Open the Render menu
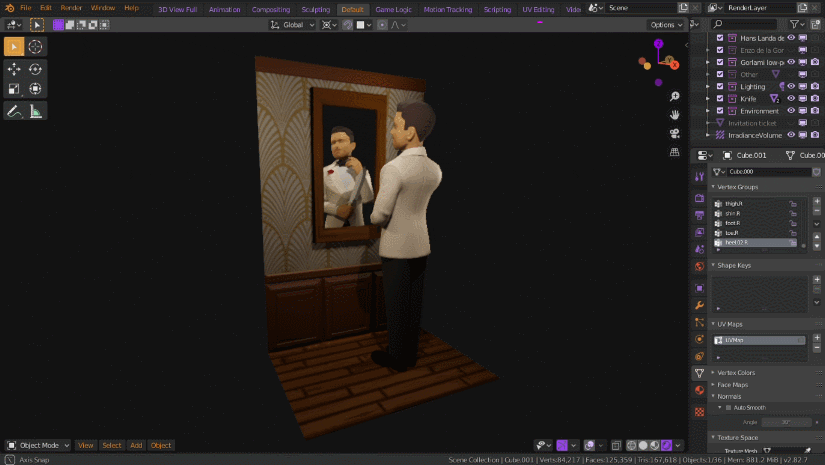This screenshot has height=465, width=825. click(71, 8)
